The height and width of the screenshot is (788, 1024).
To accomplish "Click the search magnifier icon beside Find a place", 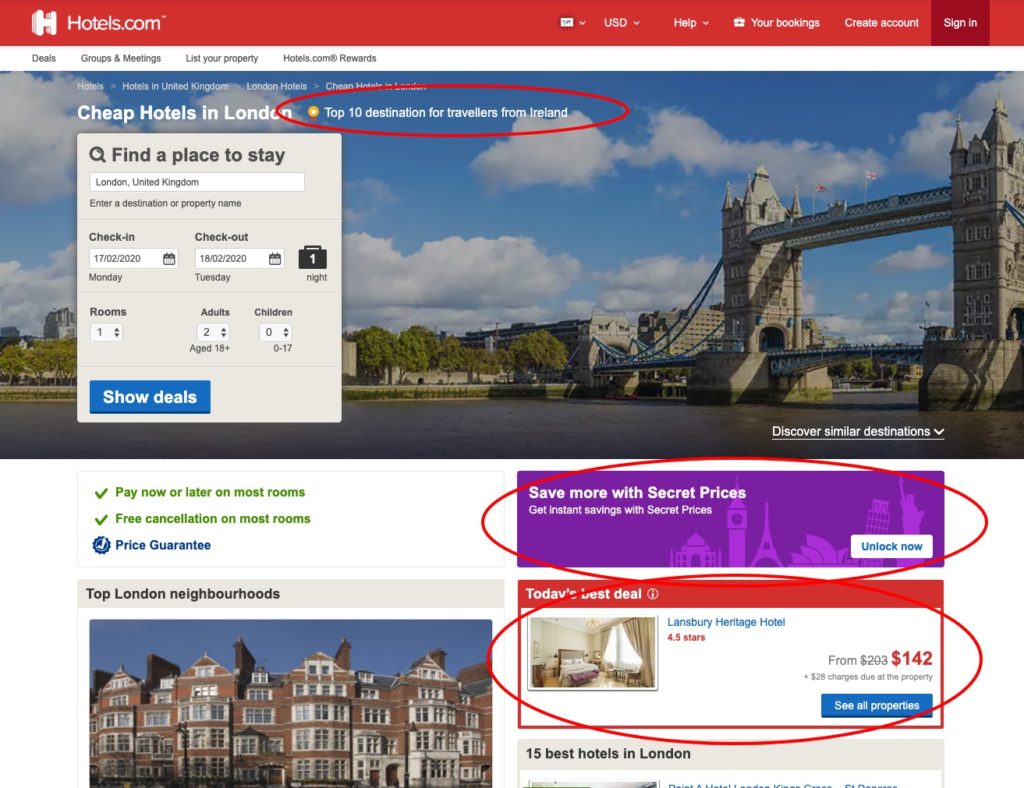I will (x=97, y=155).
